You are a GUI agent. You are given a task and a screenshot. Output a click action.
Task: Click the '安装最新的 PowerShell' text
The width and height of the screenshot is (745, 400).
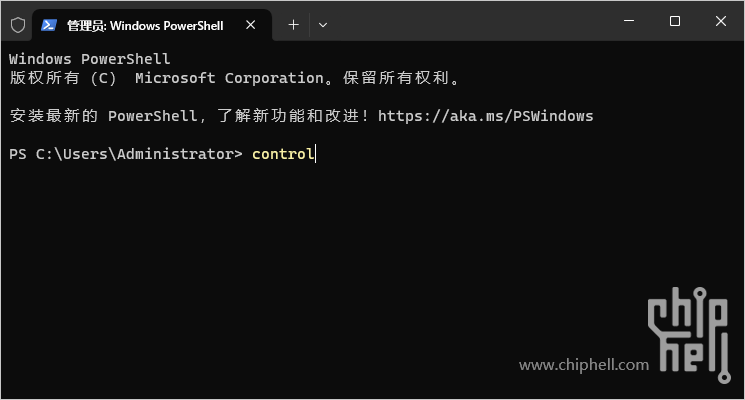[x=103, y=116]
